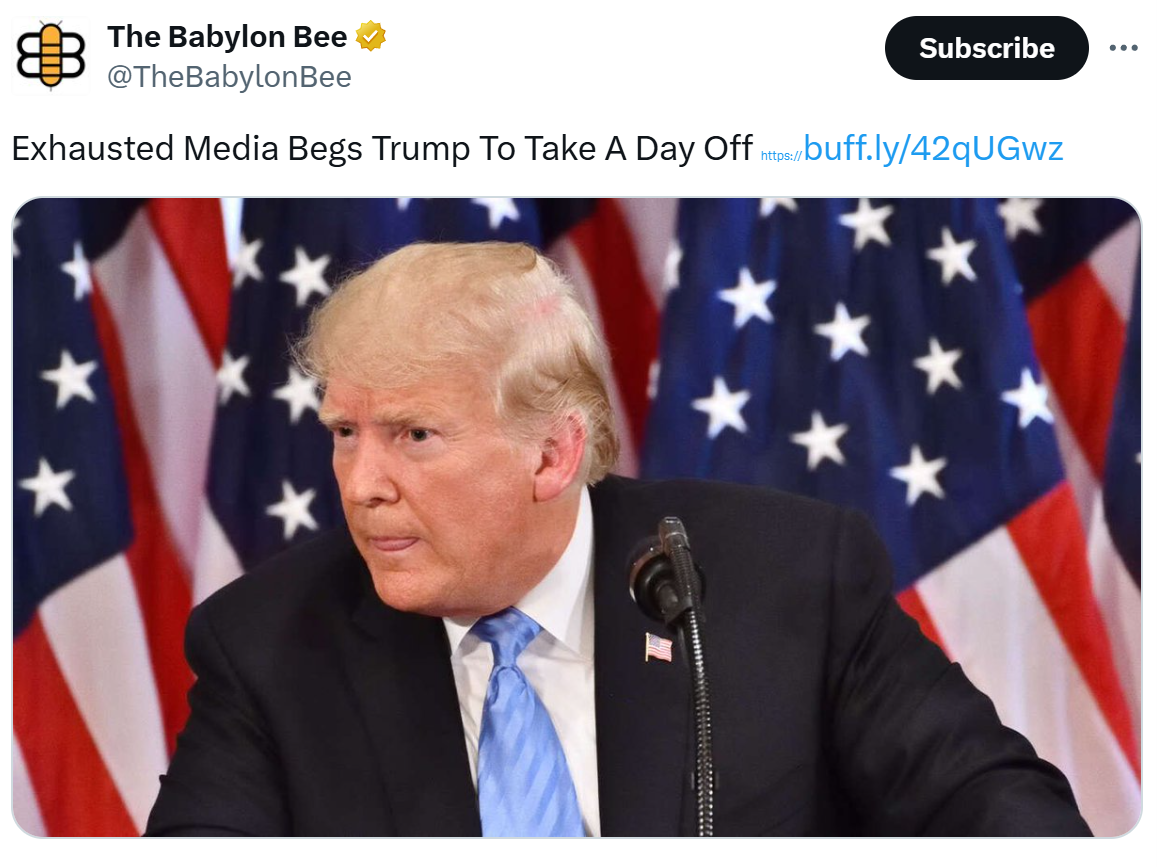The image size is (1157, 867).
Task: Open the buff.ly/42qUGwz link
Action: pos(933,148)
